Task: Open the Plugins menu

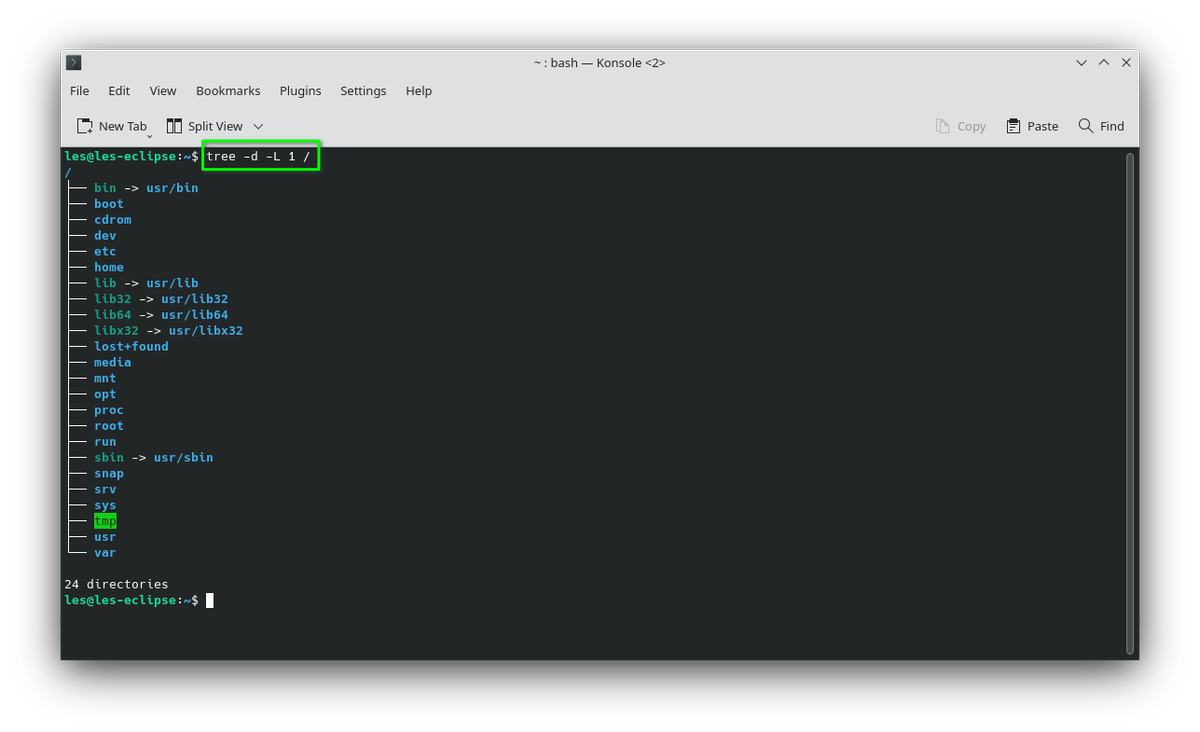Action: [x=300, y=90]
